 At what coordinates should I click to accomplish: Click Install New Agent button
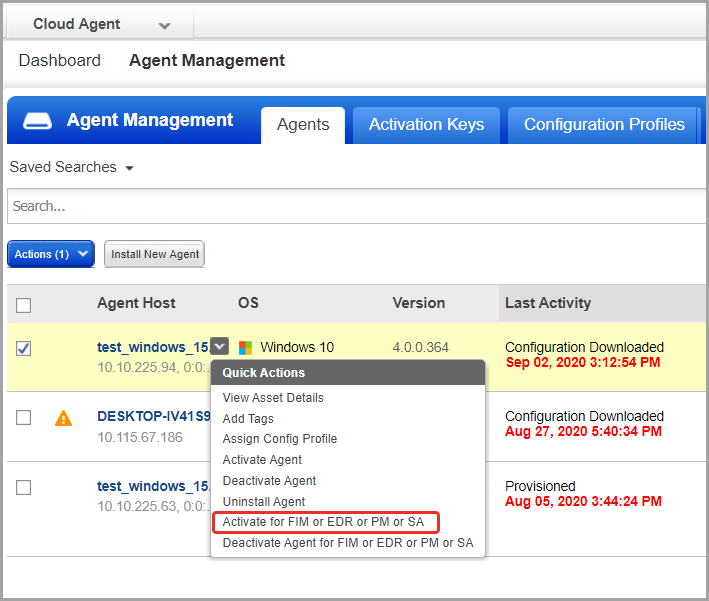(155, 254)
